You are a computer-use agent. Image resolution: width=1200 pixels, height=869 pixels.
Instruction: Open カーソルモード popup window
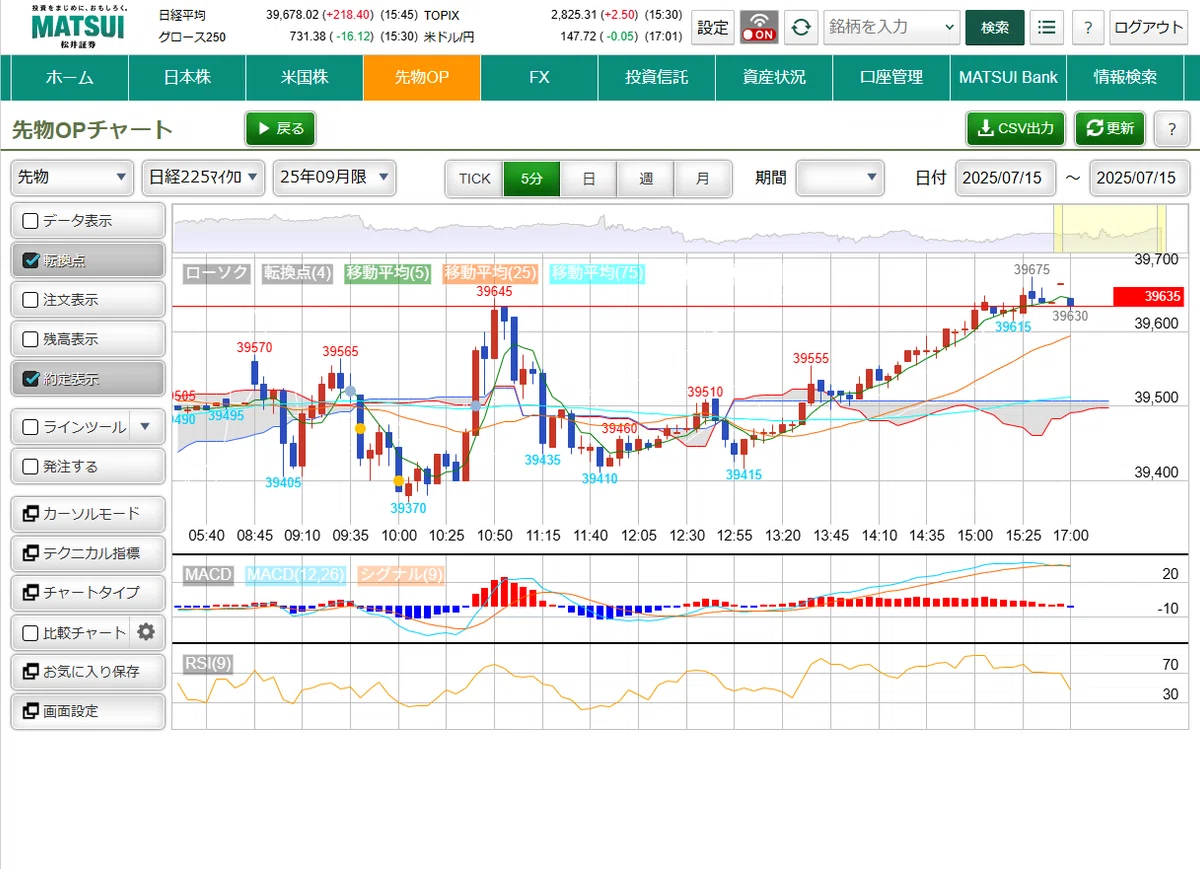(x=88, y=513)
